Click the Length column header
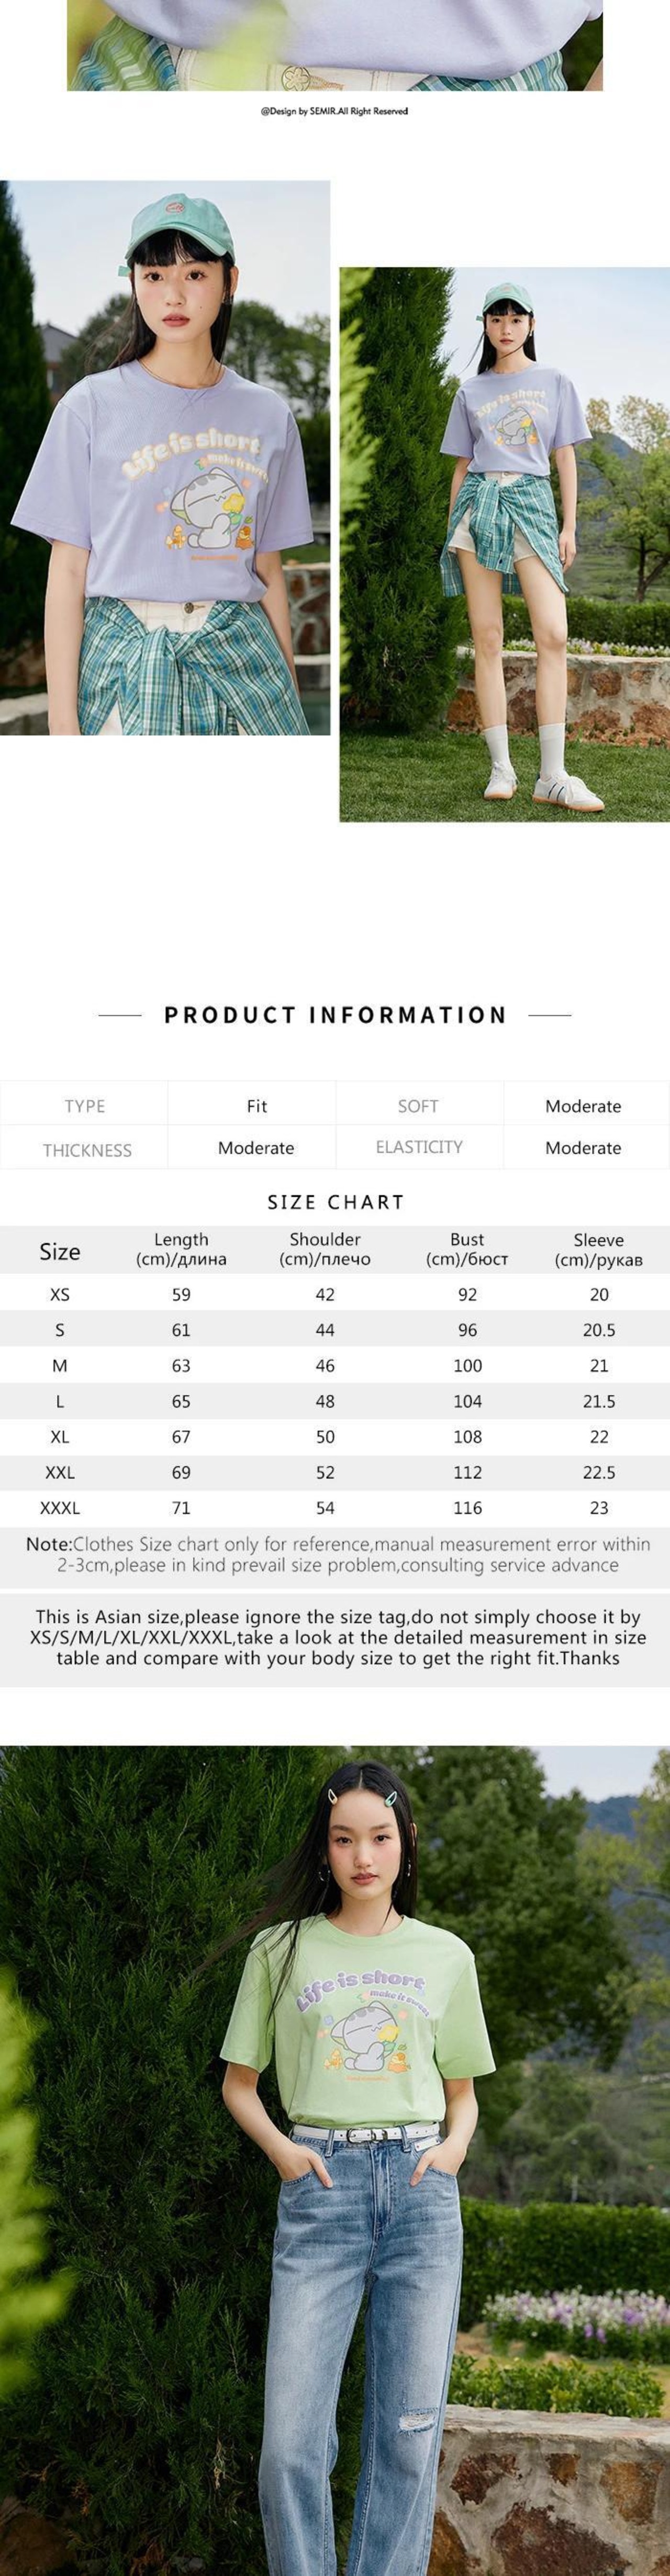 181,1249
